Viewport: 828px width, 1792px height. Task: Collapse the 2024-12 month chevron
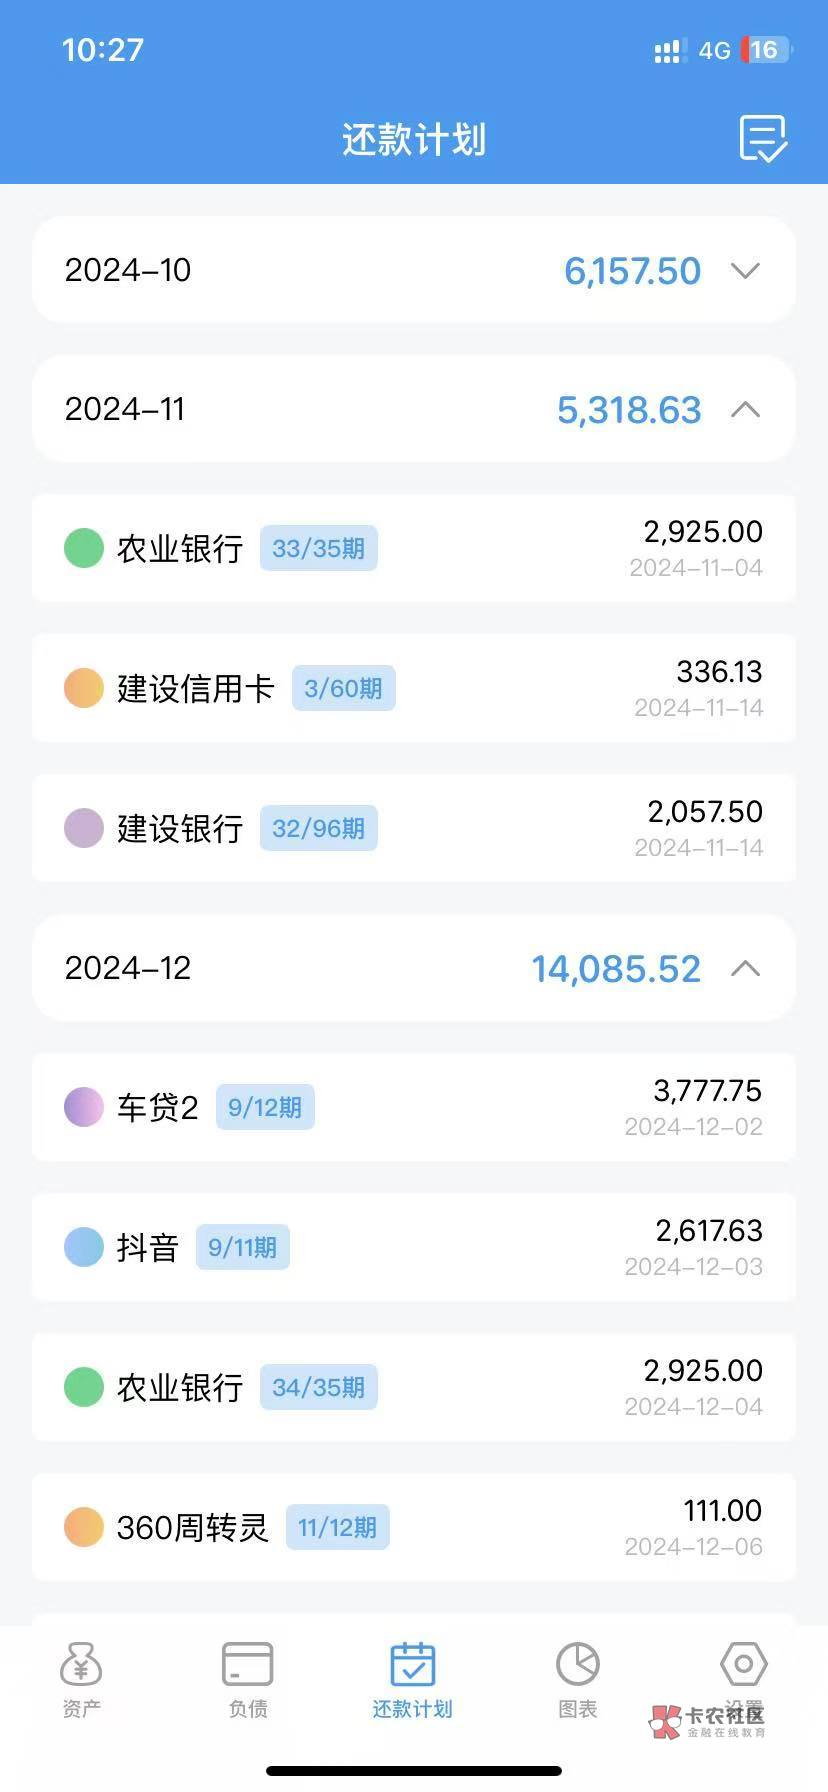tap(746, 968)
